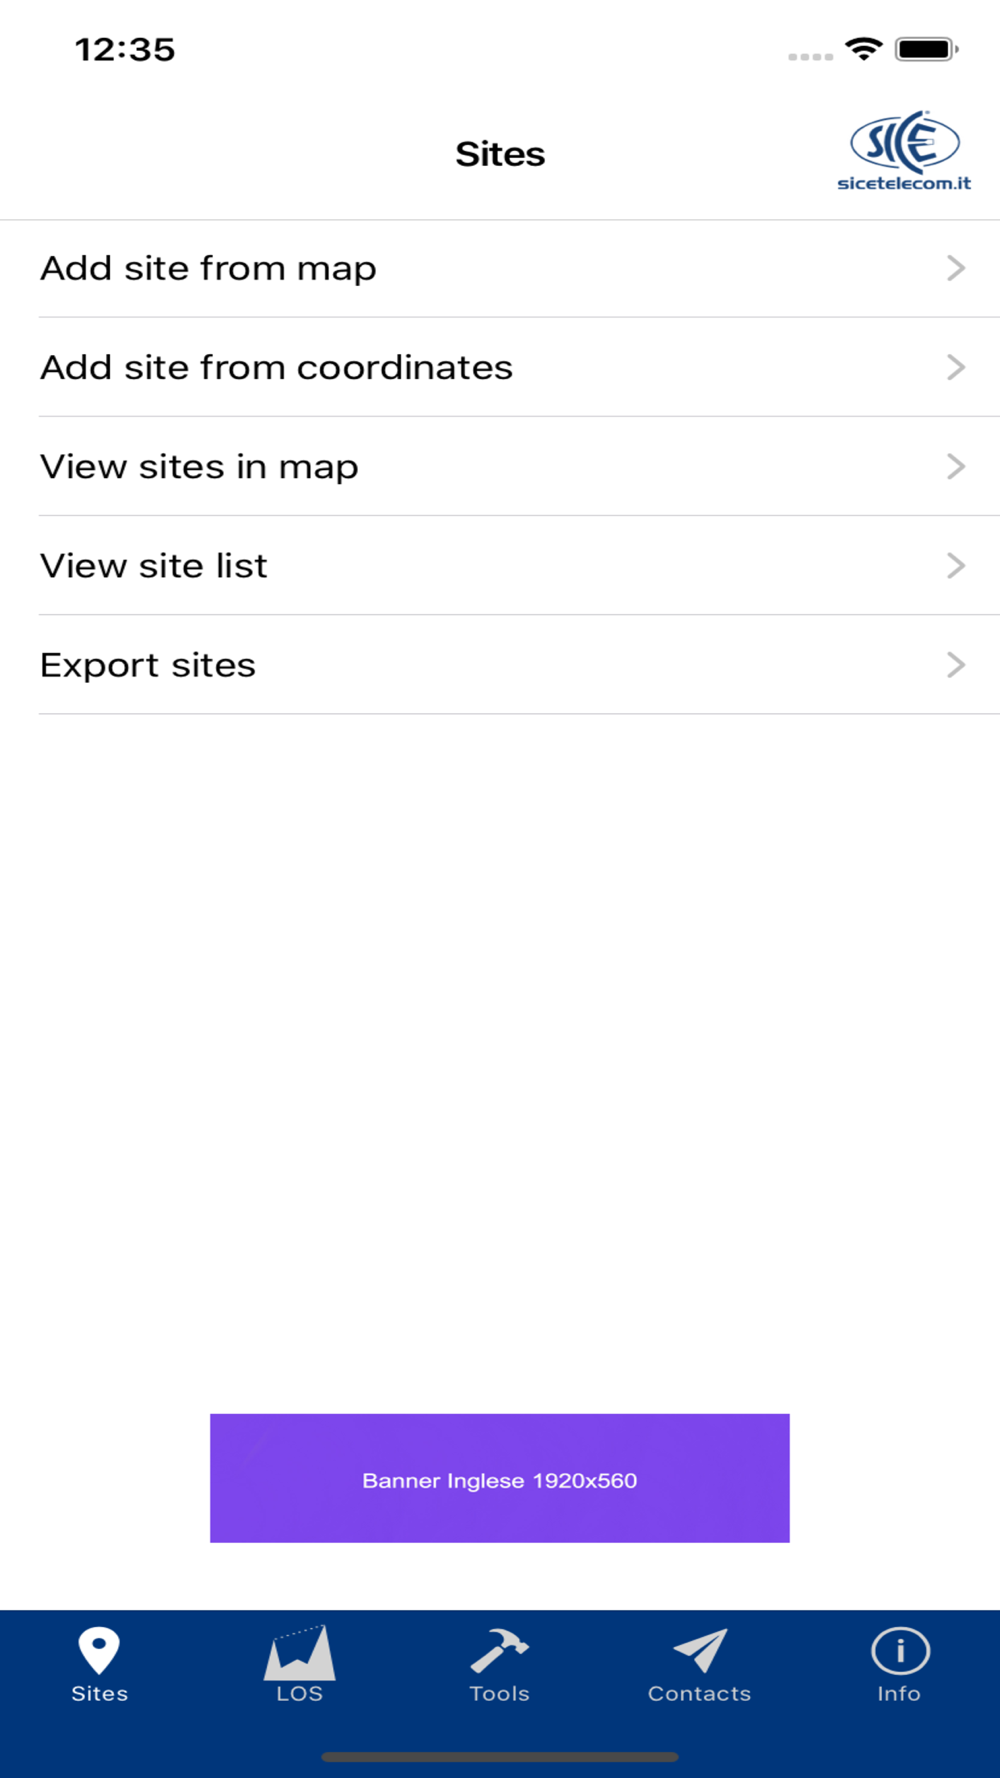This screenshot has height=1778, width=1000.
Task: Tap the Info circle icon
Action: tap(900, 1651)
